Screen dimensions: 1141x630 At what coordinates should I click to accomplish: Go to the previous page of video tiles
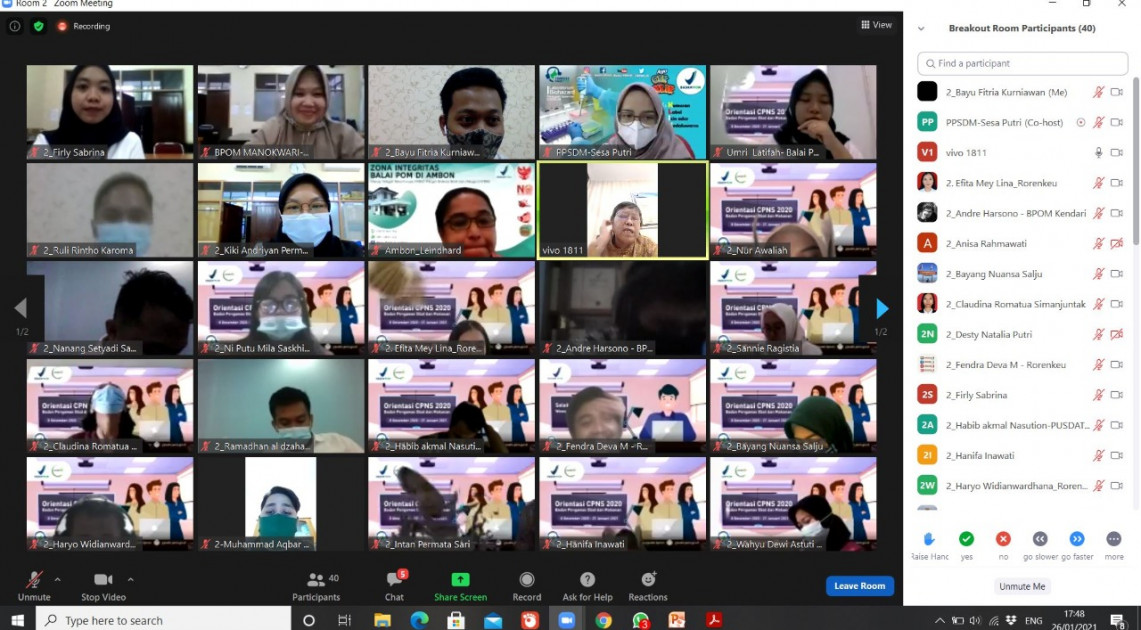20,308
